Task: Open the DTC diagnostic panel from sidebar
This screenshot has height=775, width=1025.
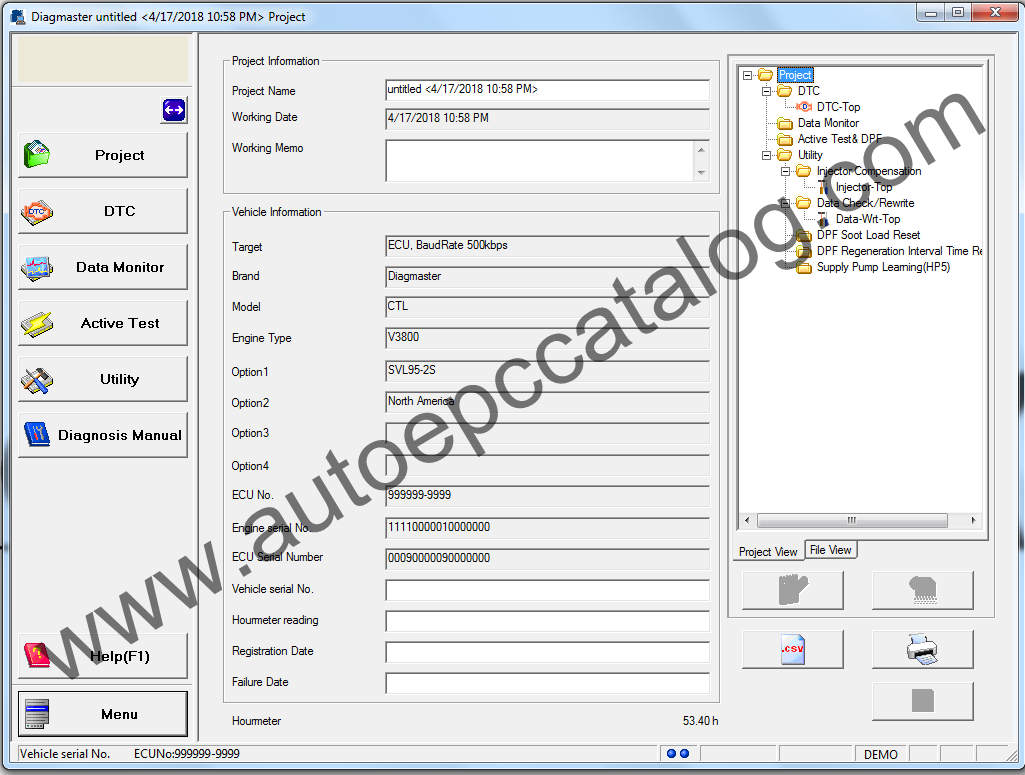Action: click(102, 210)
